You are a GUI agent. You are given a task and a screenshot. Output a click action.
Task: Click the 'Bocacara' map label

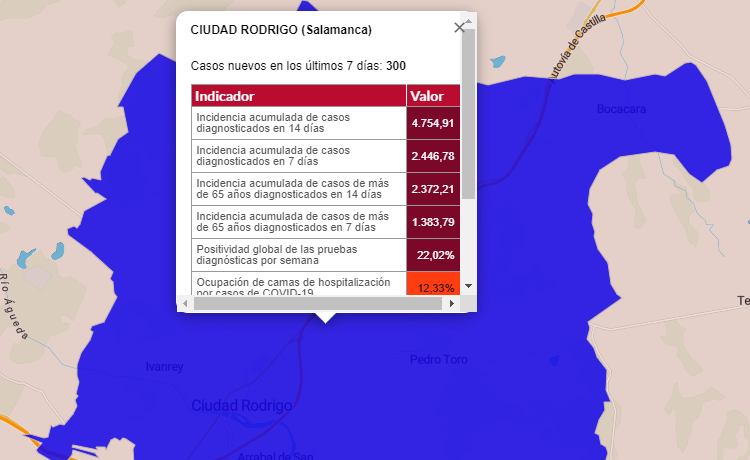[621, 109]
